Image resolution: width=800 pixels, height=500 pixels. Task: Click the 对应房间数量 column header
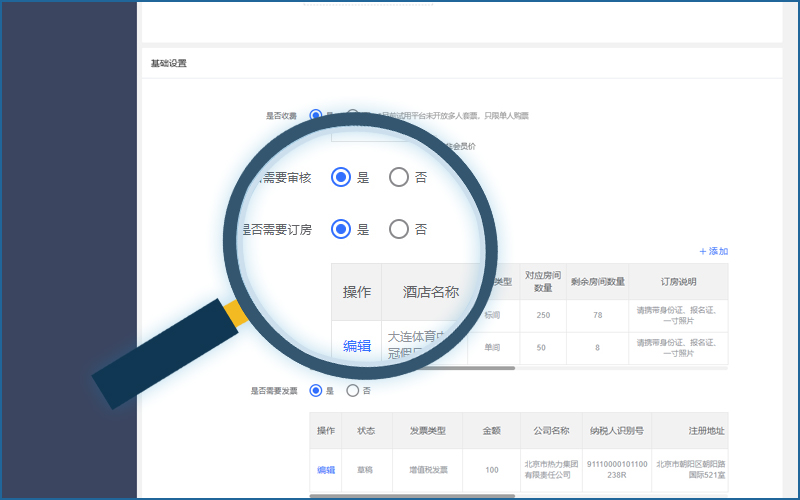pyautogui.click(x=543, y=282)
